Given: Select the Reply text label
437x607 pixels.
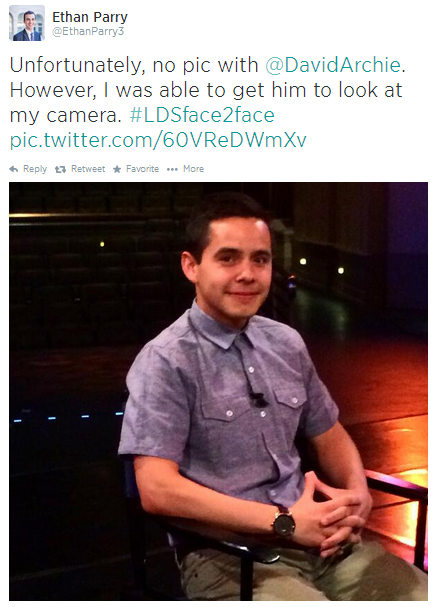Looking at the screenshot, I should 35,169.
